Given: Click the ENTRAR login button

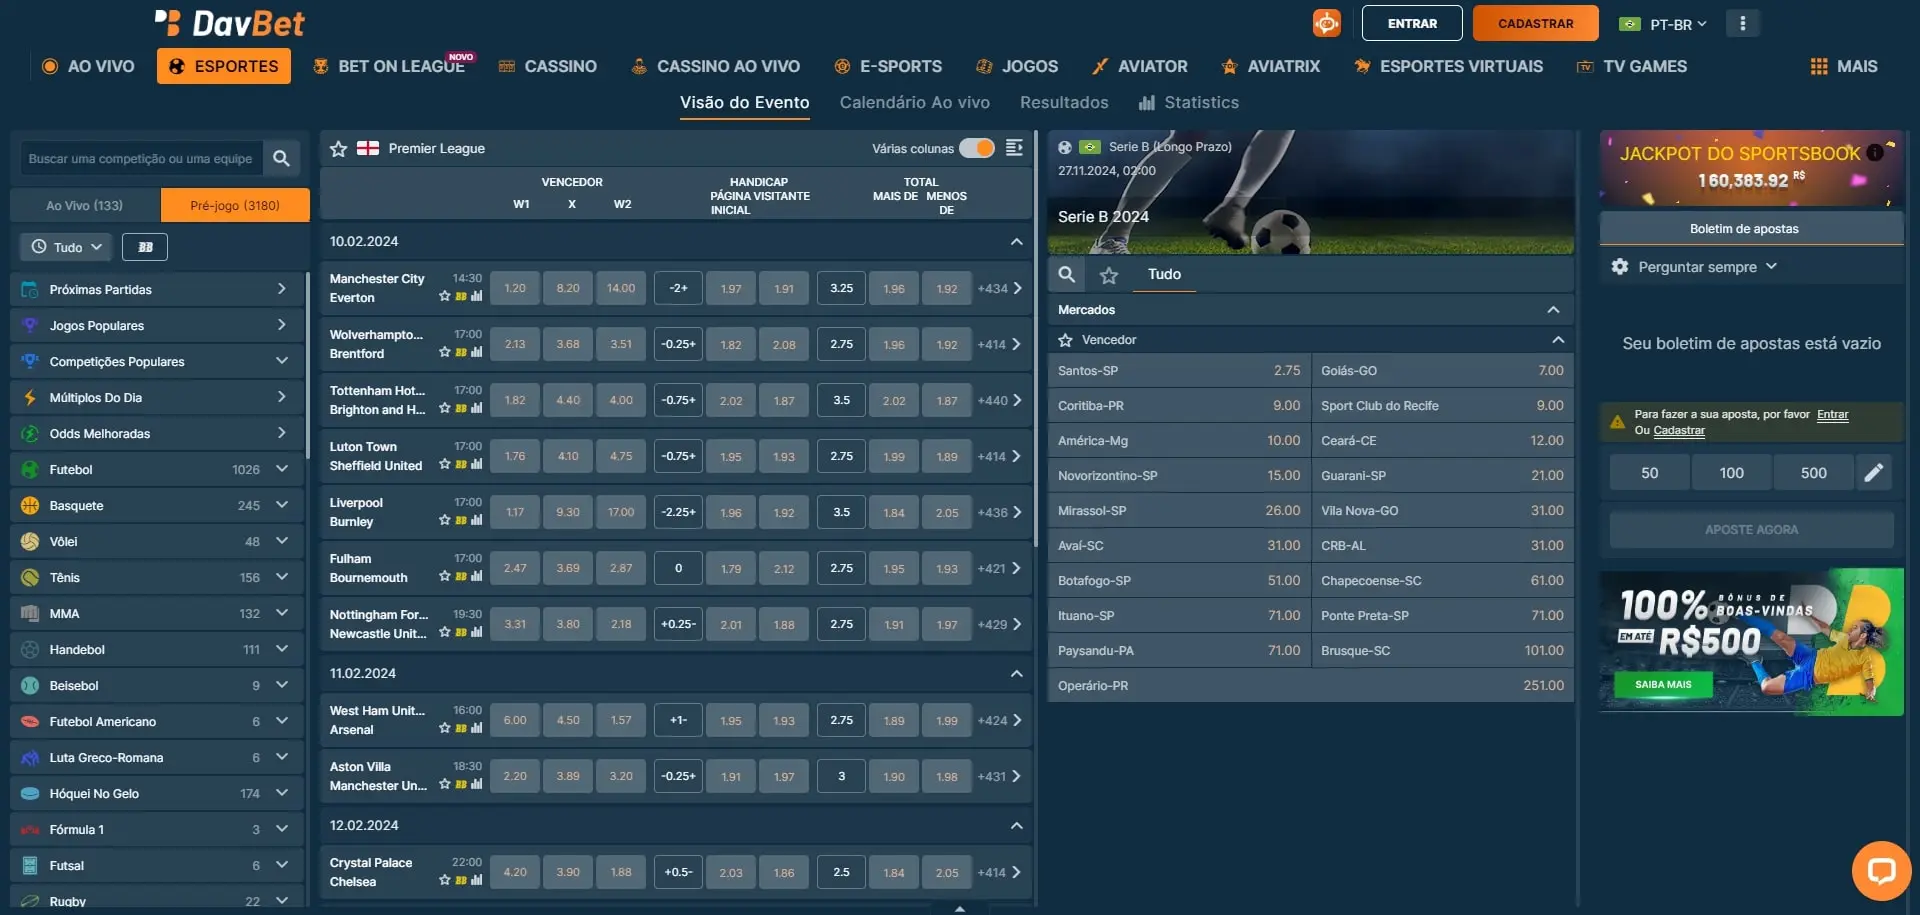Looking at the screenshot, I should [1411, 23].
